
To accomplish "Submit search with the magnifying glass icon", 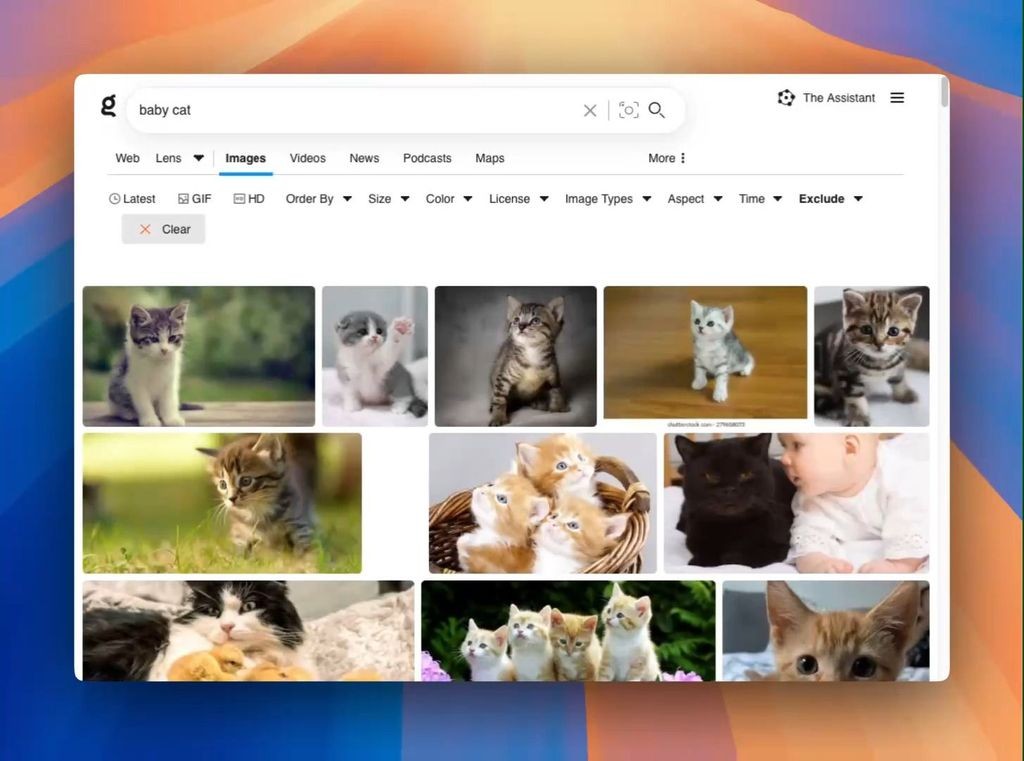I will coord(656,110).
